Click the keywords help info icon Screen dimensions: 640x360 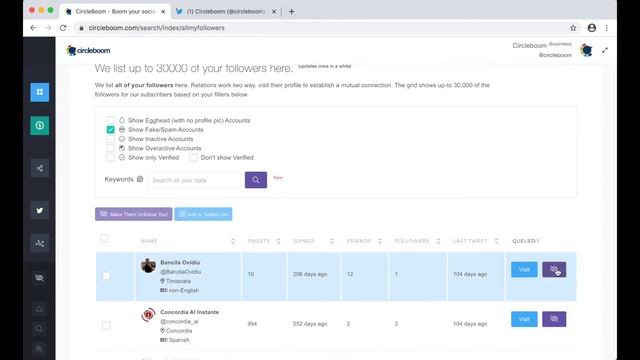[x=140, y=179]
